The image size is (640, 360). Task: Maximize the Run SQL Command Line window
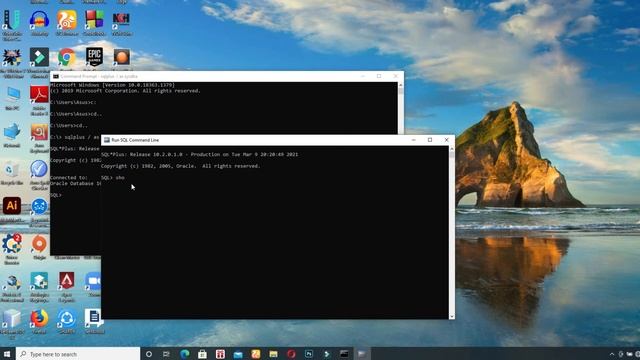pos(430,140)
